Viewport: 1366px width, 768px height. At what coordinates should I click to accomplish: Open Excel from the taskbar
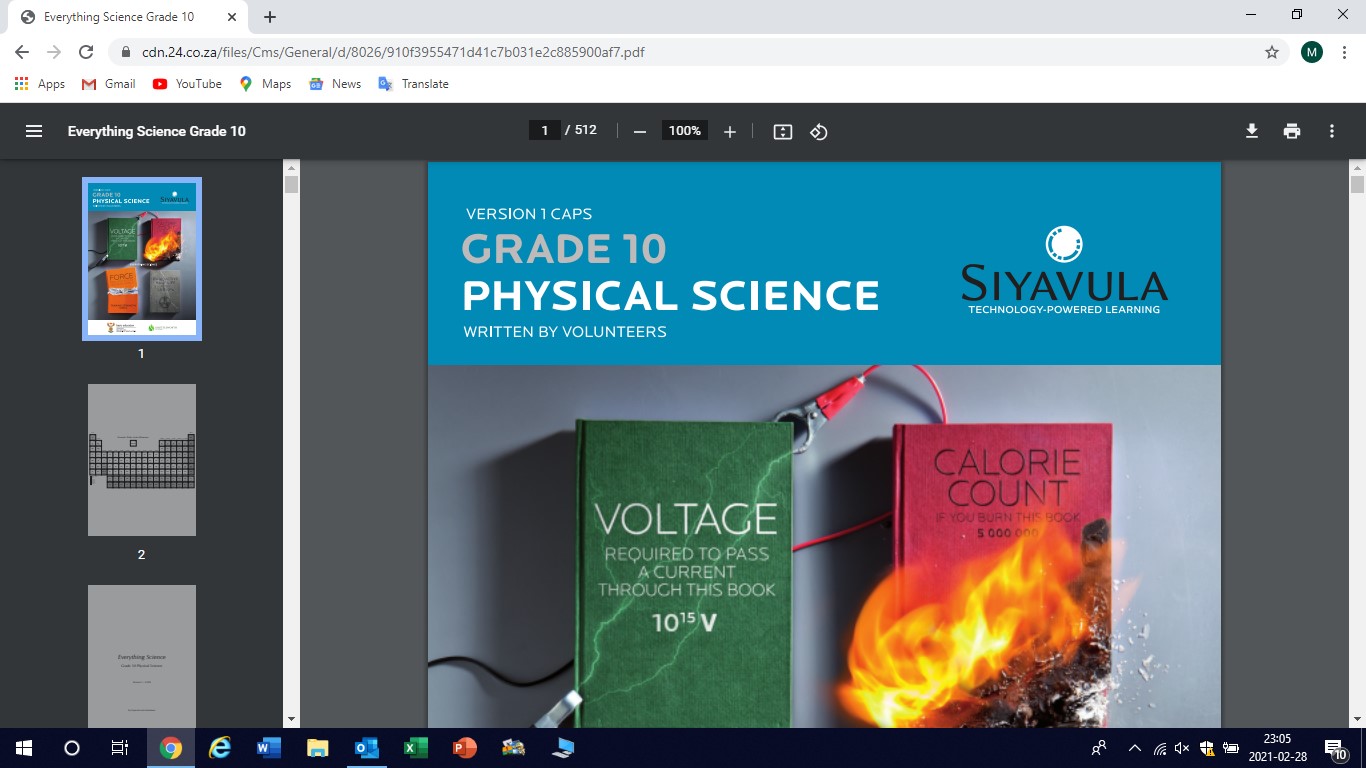coord(415,747)
